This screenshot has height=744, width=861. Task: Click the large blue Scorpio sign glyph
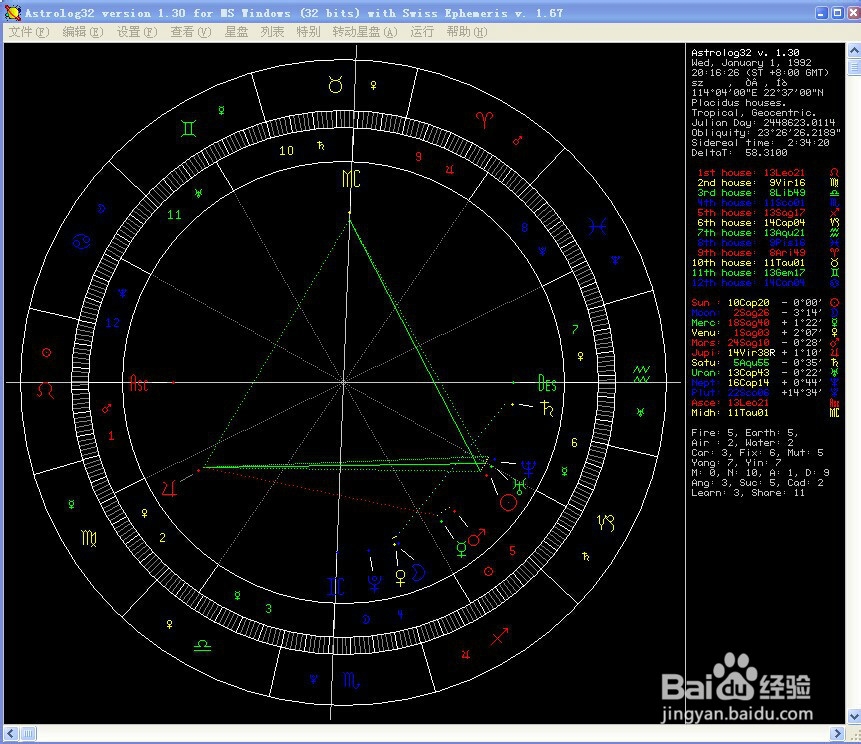point(351,681)
